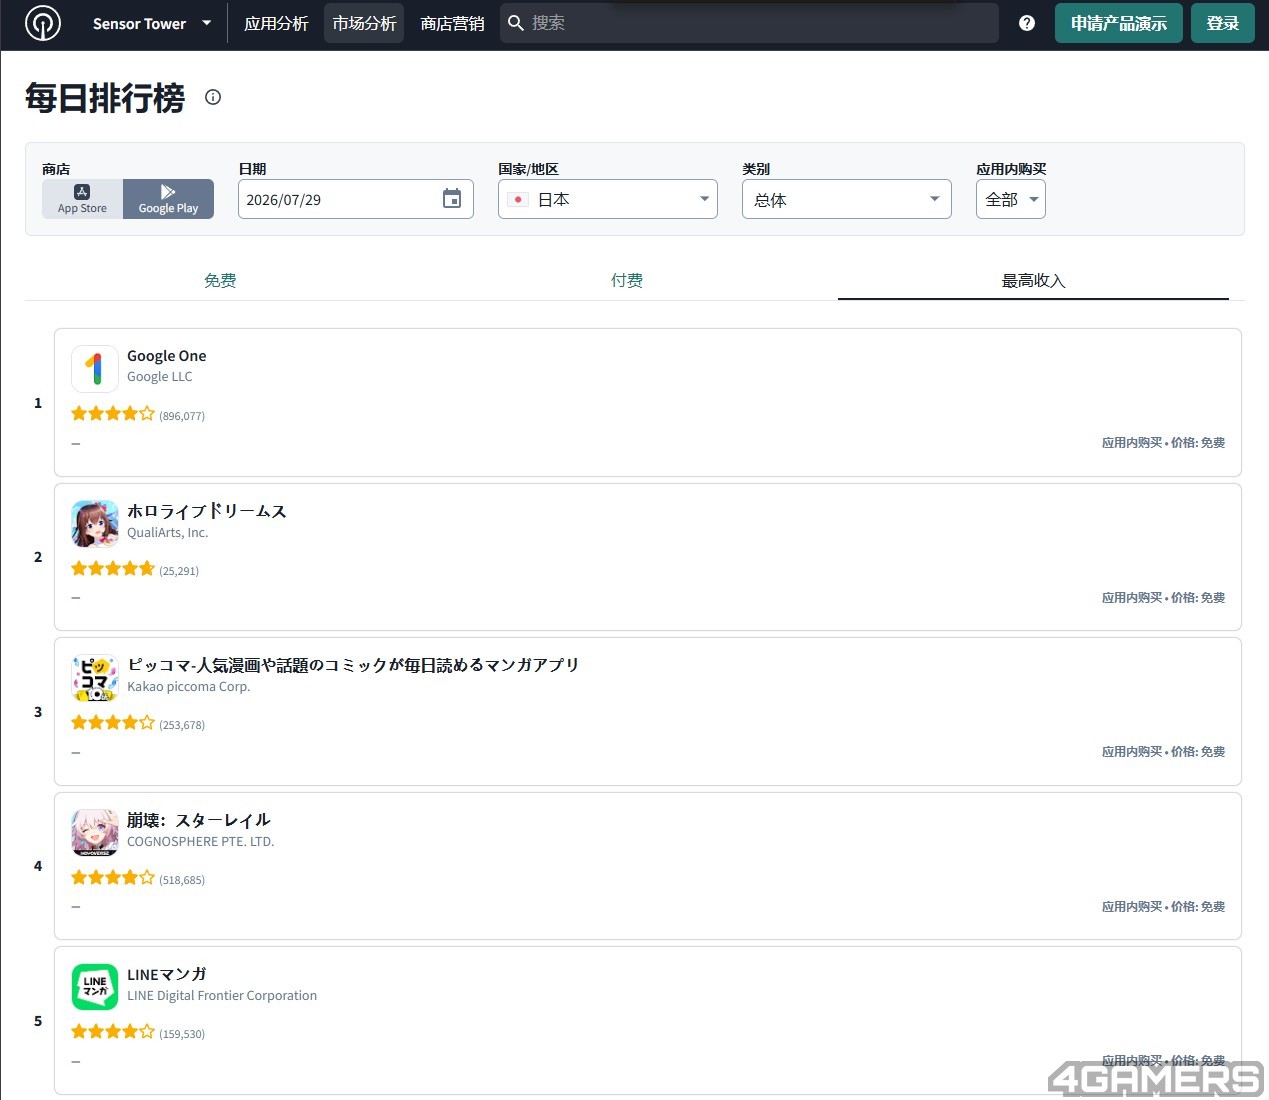Screen dimensions: 1269x1100
Task: Open publisher Kakao piccoma Corp.
Action: [x=189, y=687]
